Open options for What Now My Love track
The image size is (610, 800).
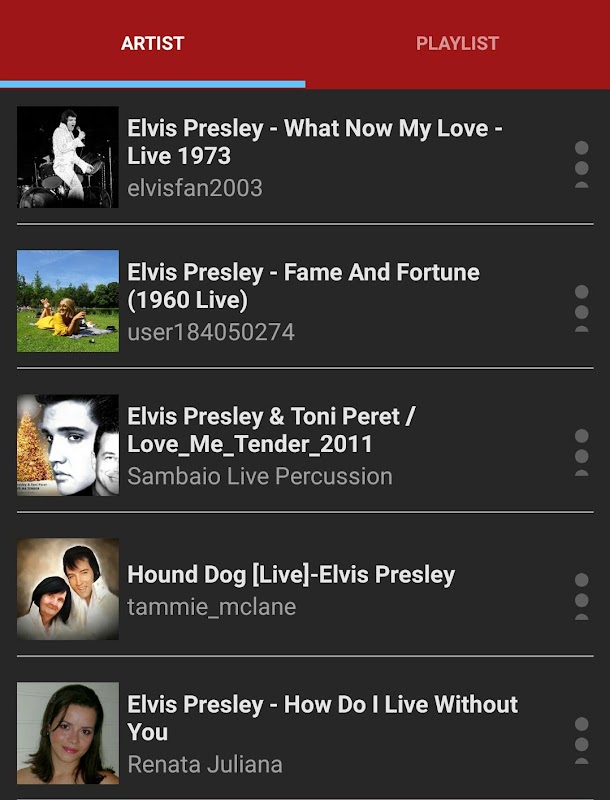(x=581, y=163)
